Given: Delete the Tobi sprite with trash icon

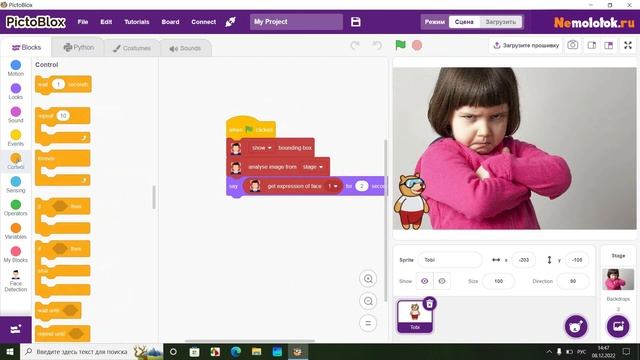Looking at the screenshot, I should (429, 303).
